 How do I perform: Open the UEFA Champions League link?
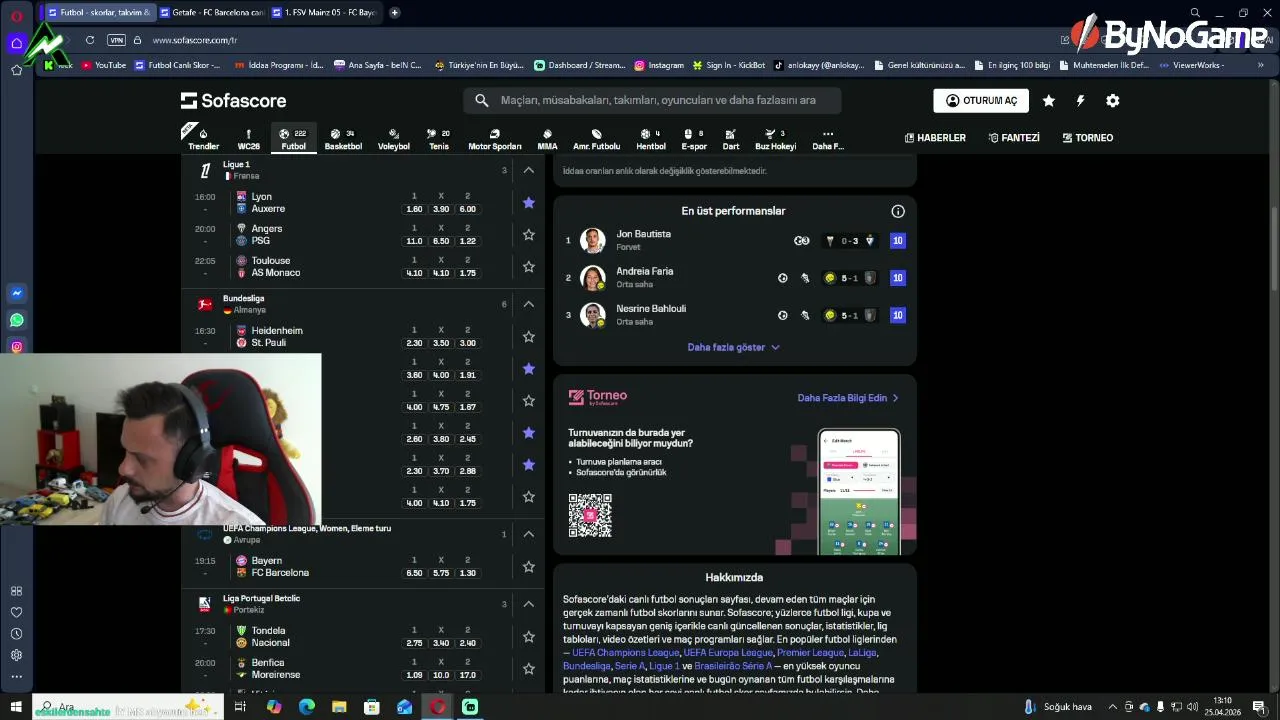(x=625, y=653)
